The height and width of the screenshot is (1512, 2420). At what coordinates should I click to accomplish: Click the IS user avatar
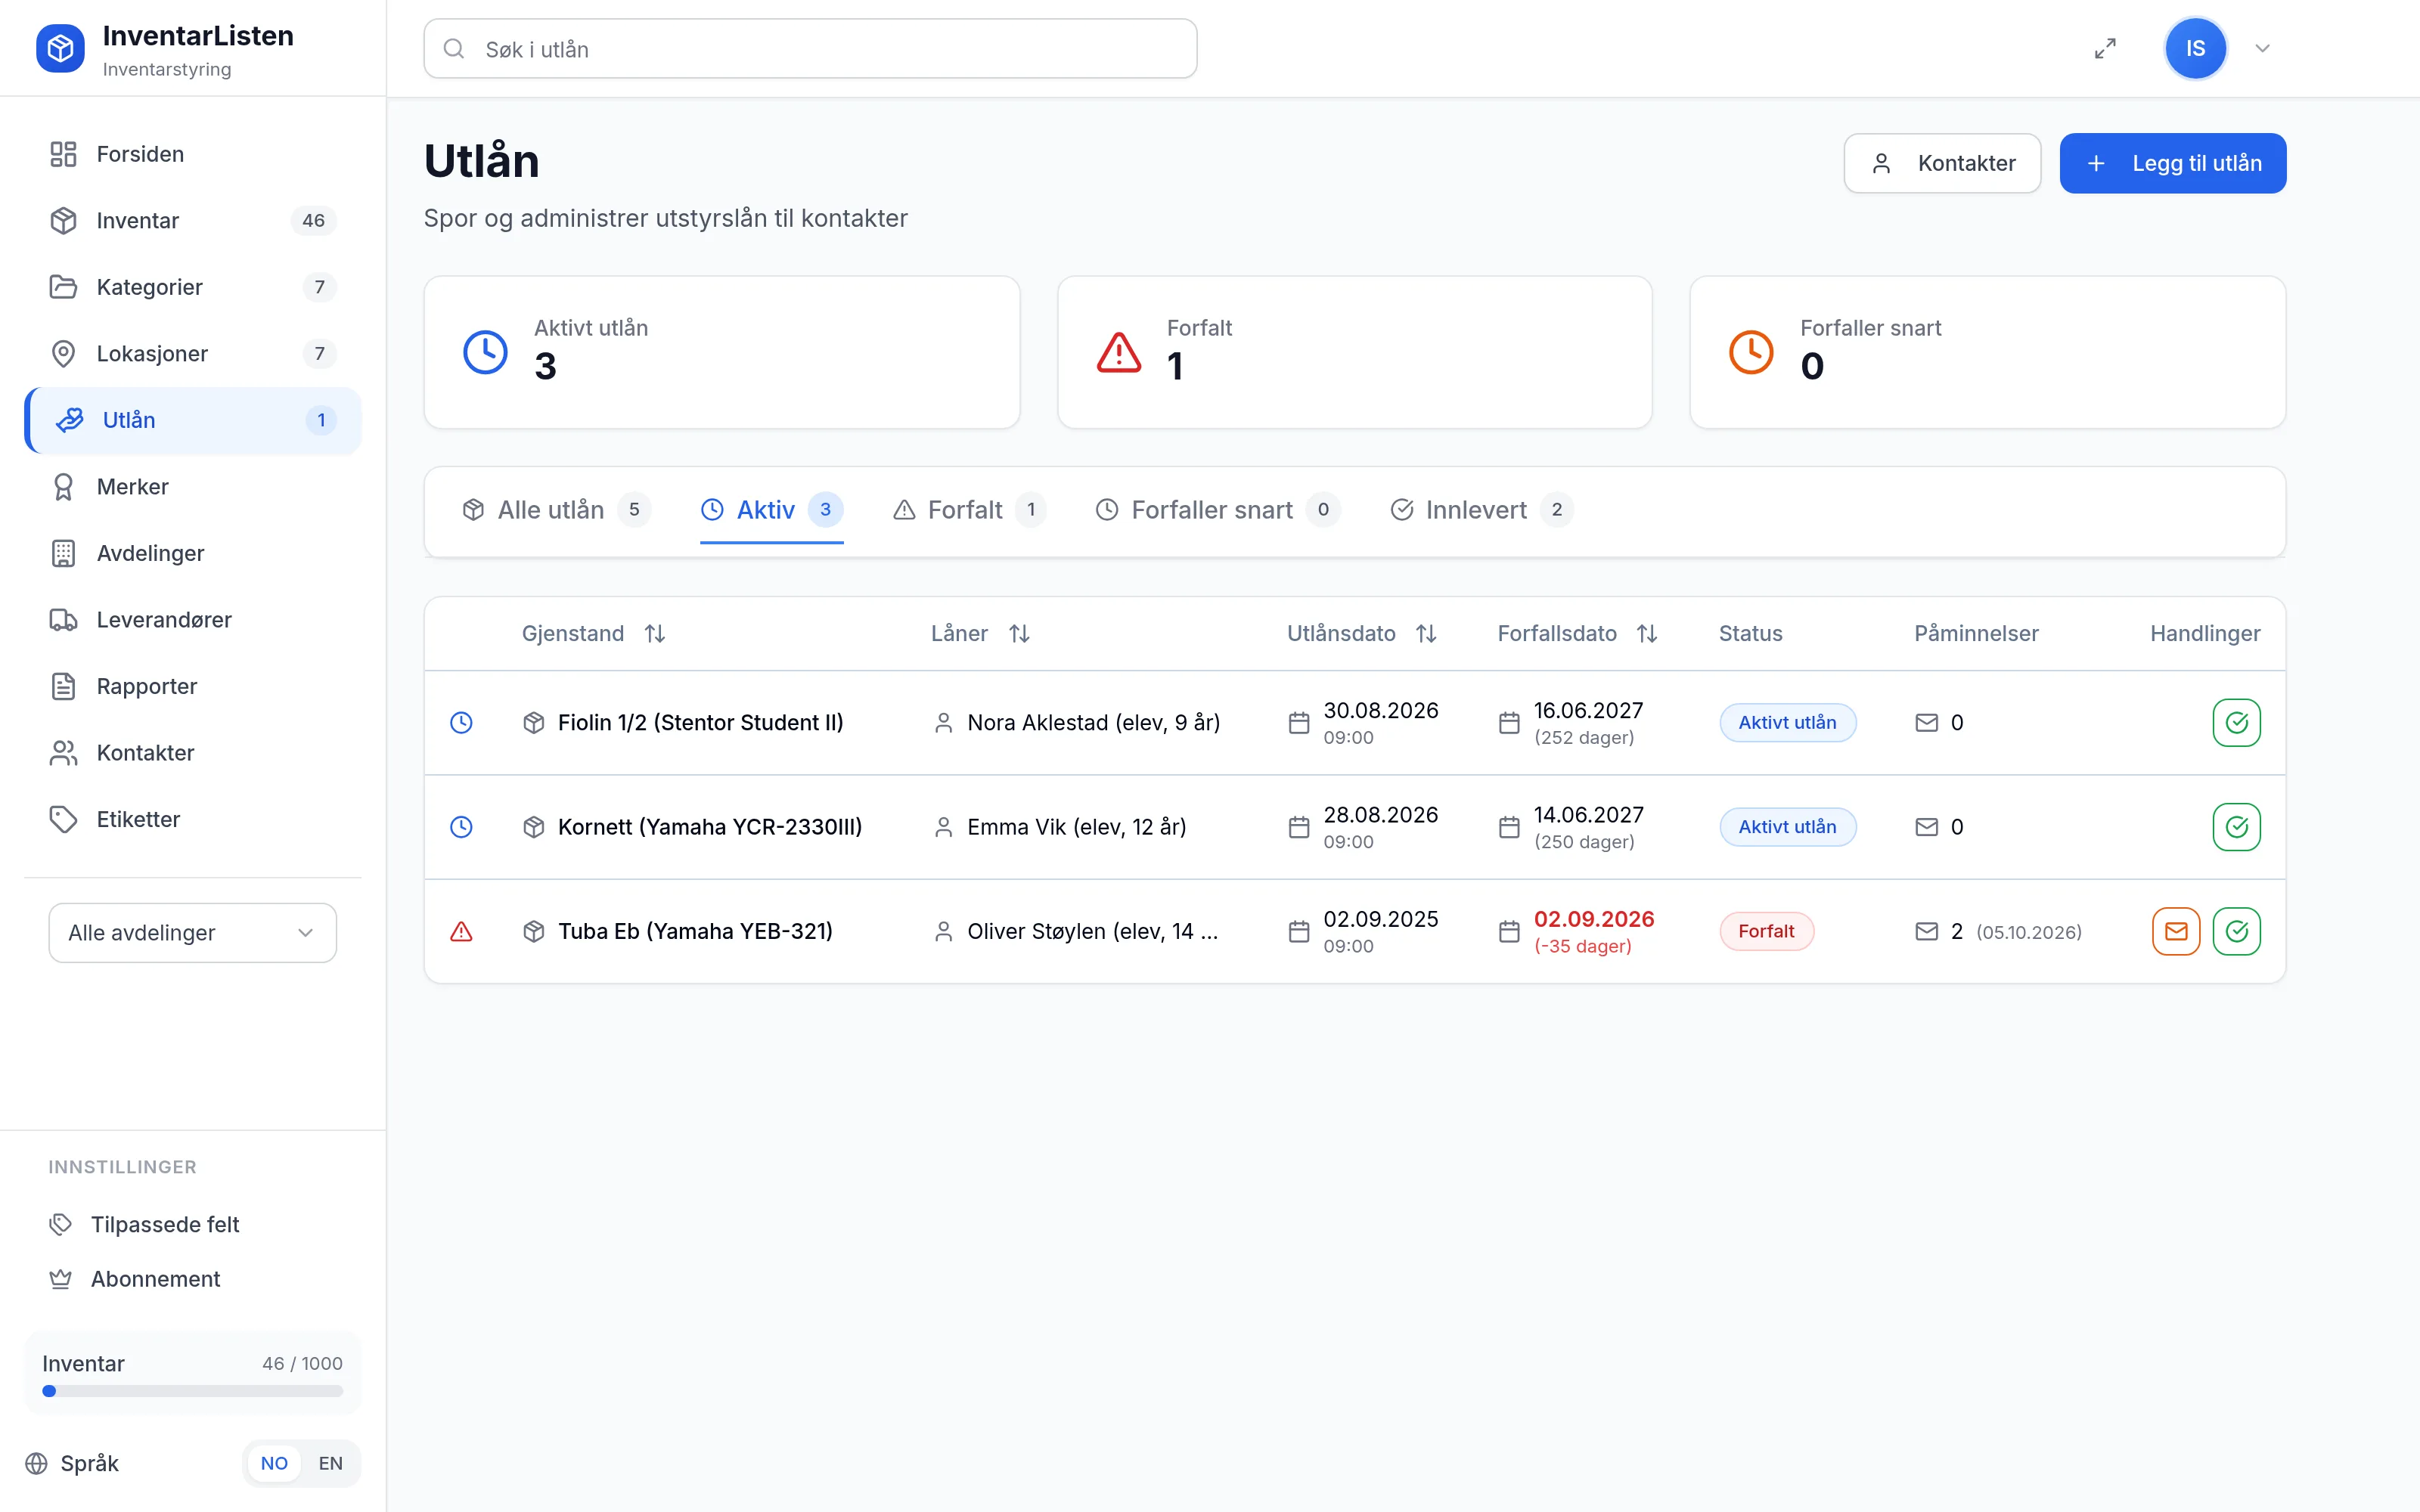pos(2195,48)
